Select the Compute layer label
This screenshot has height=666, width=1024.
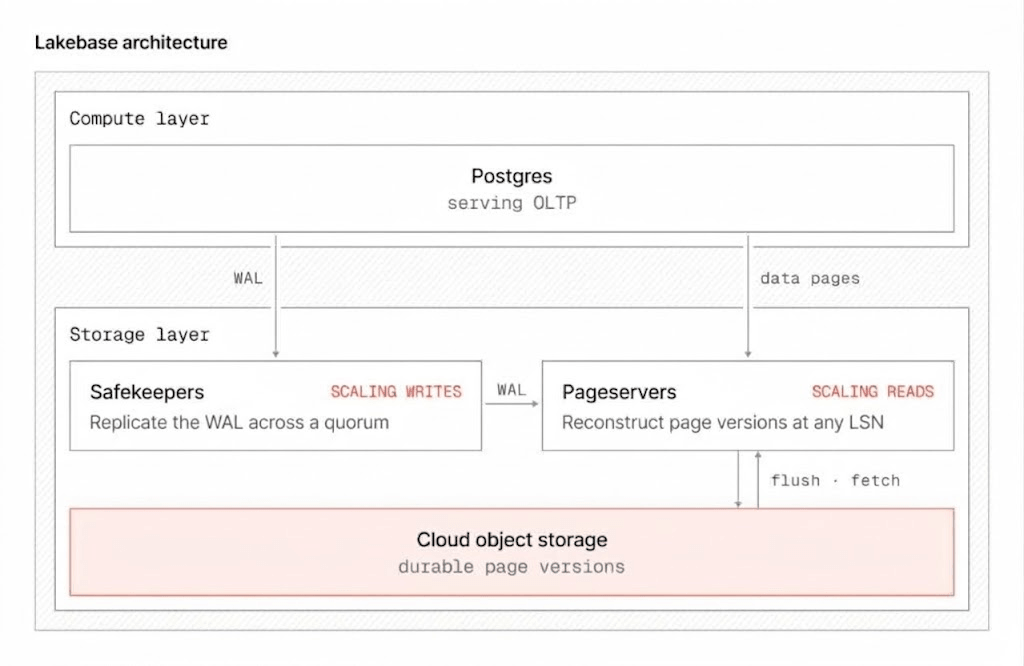139,119
